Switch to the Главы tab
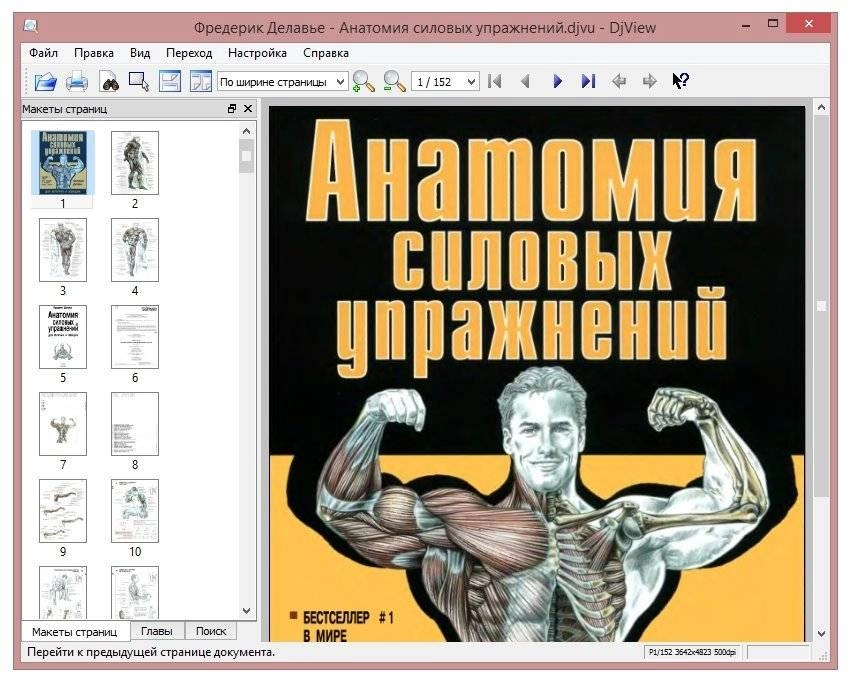This screenshot has width=855, height=689. tap(156, 631)
